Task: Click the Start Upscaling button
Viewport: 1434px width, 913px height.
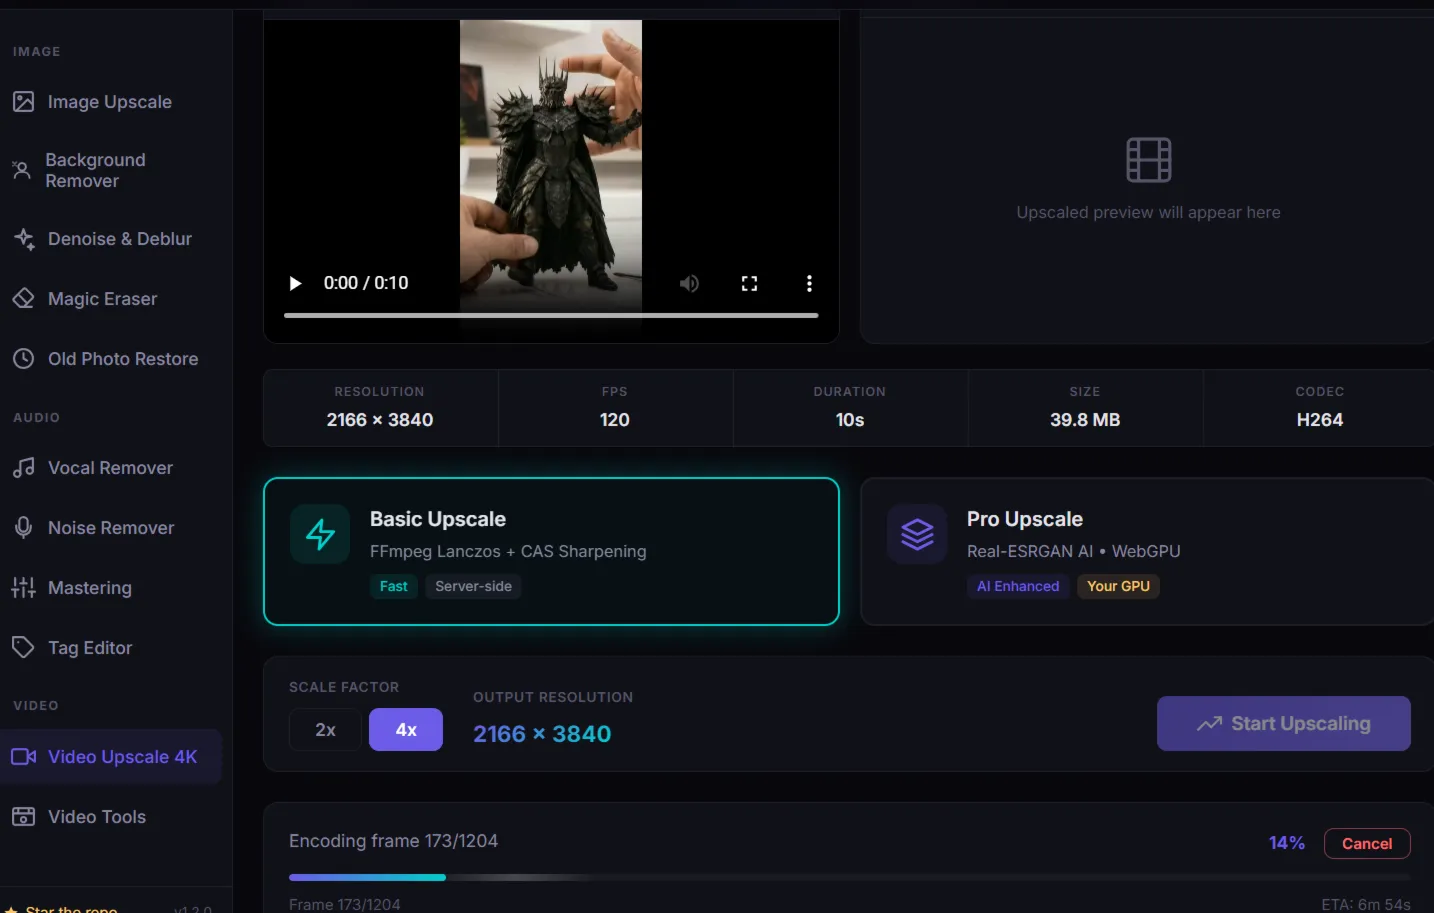Action: click(x=1284, y=723)
